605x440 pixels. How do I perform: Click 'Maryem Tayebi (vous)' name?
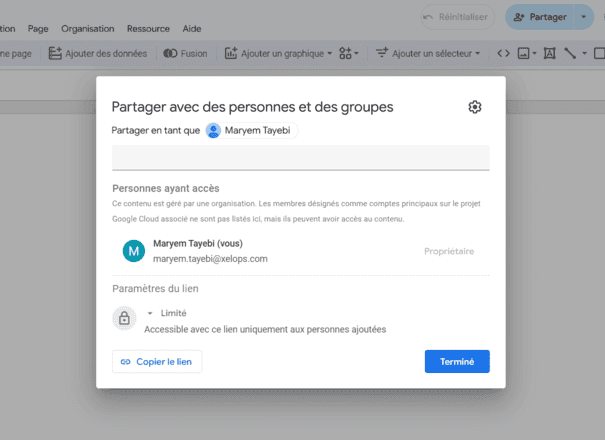198,244
